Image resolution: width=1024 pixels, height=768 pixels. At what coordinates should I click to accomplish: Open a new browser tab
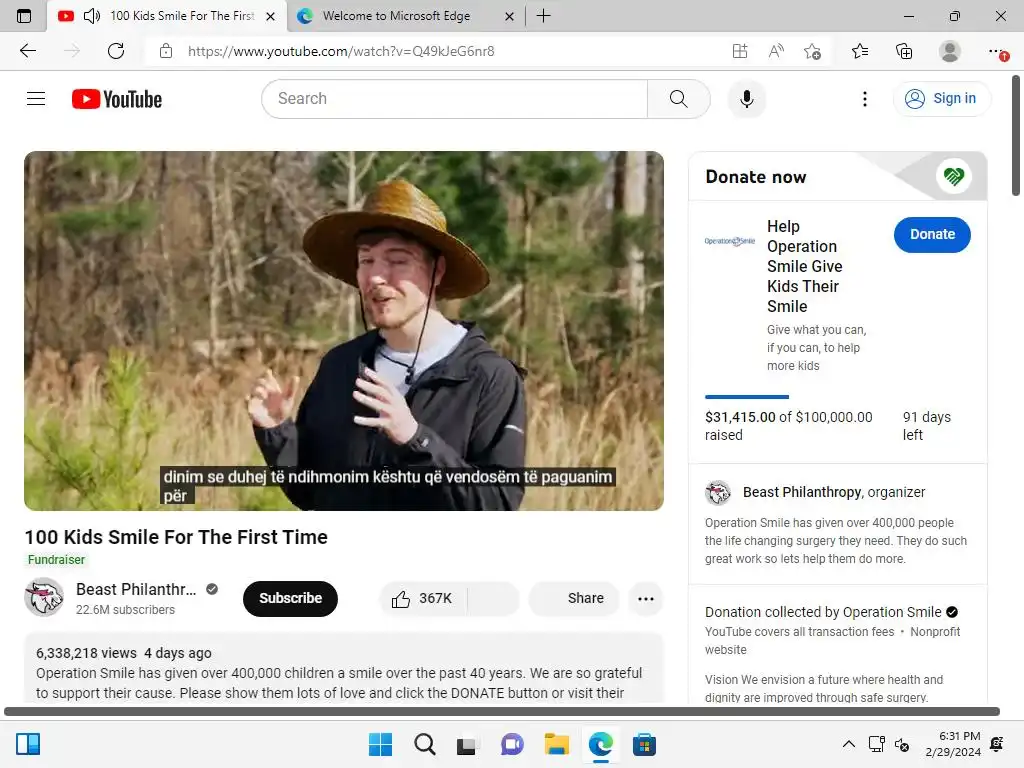543,16
